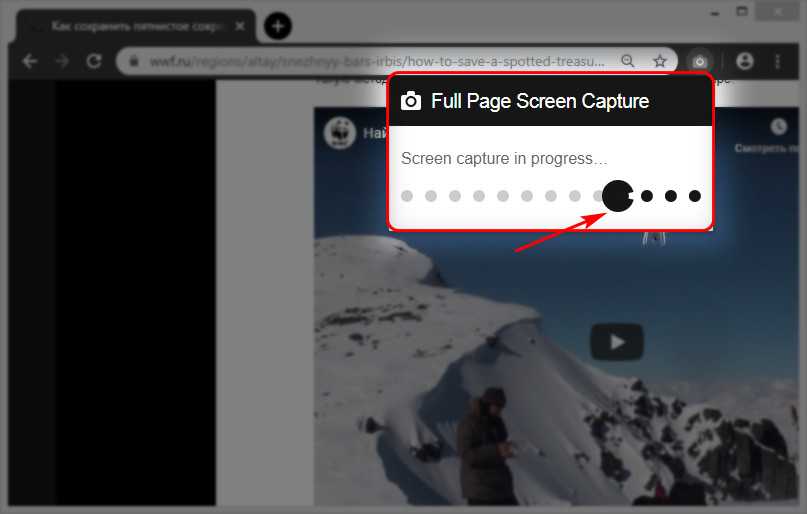Click 'Screen capture in progress' text
The width and height of the screenshot is (807, 514).
[504, 158]
